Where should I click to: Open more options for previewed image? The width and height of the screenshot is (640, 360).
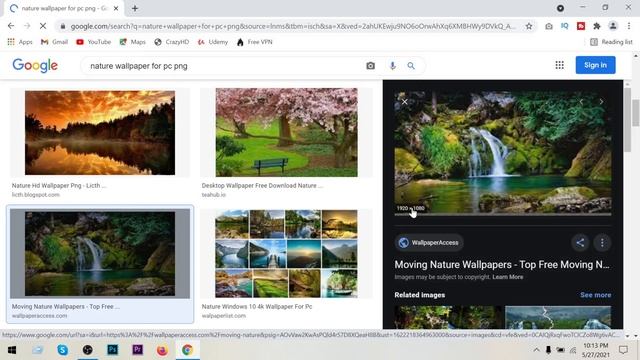pos(602,242)
